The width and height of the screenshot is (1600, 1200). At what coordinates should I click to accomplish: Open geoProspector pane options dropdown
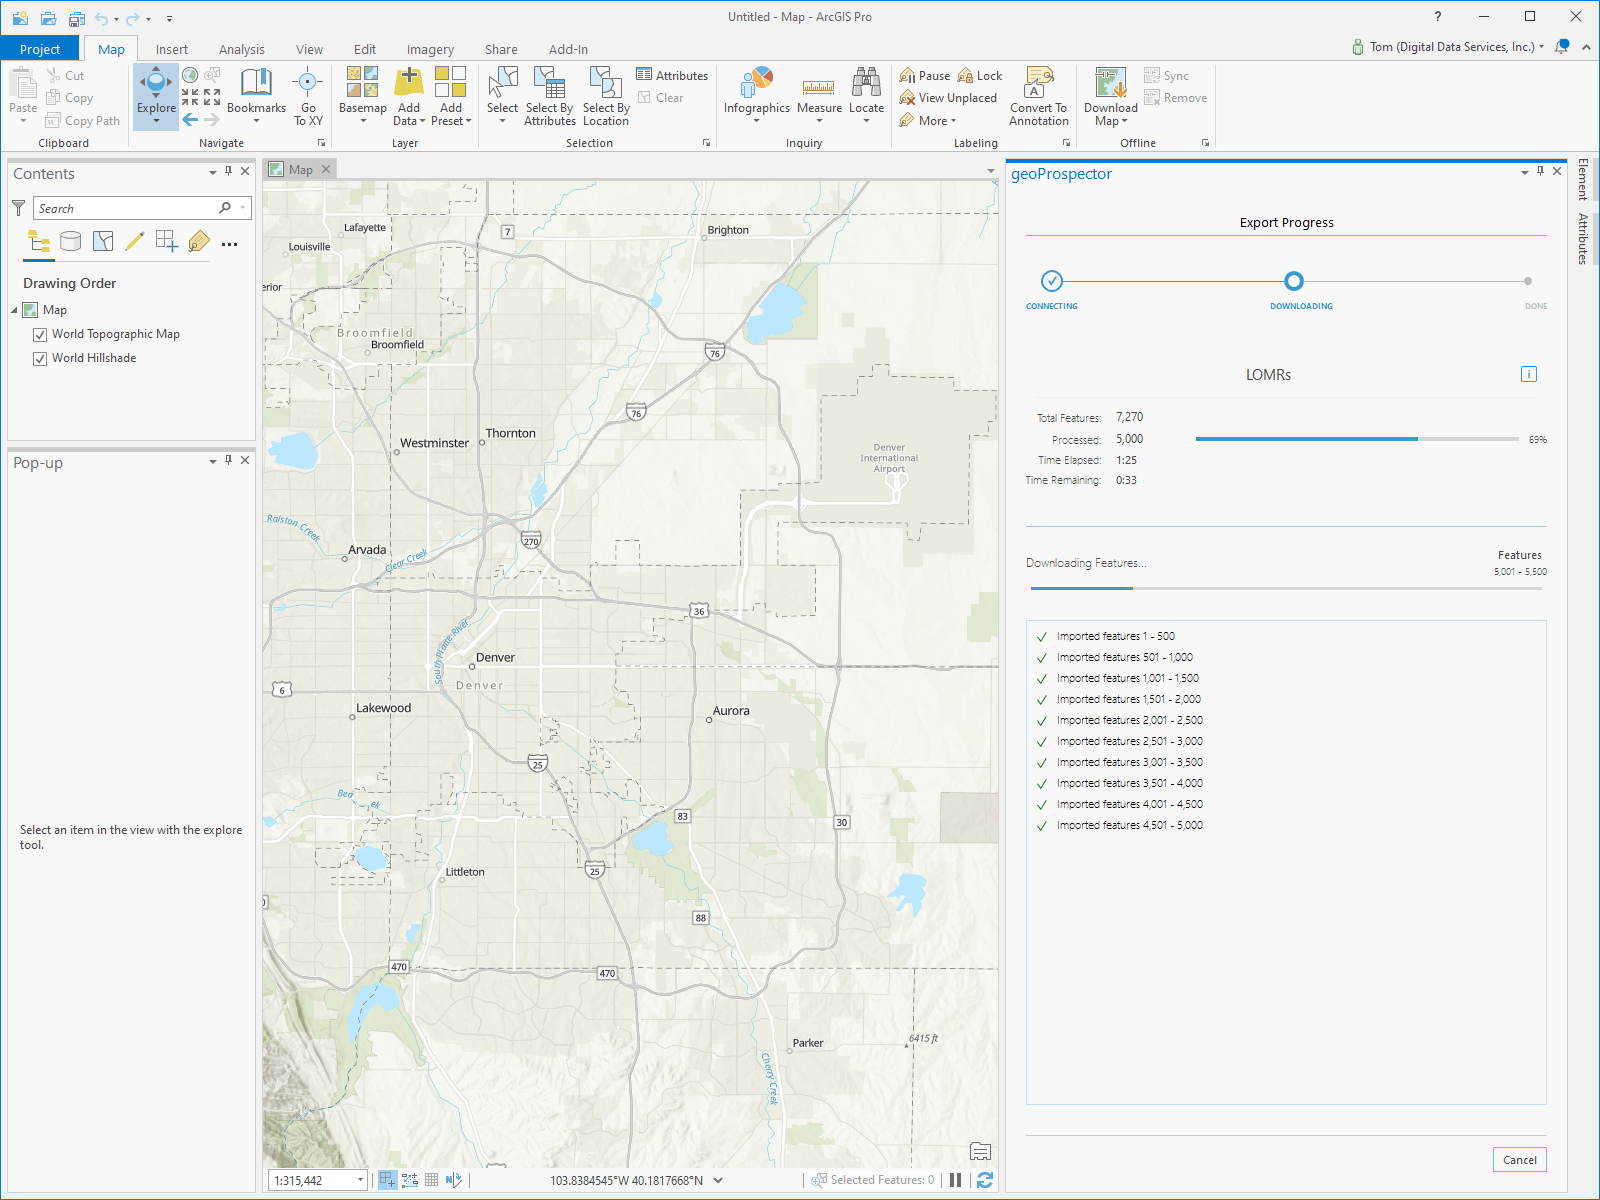click(x=1525, y=173)
